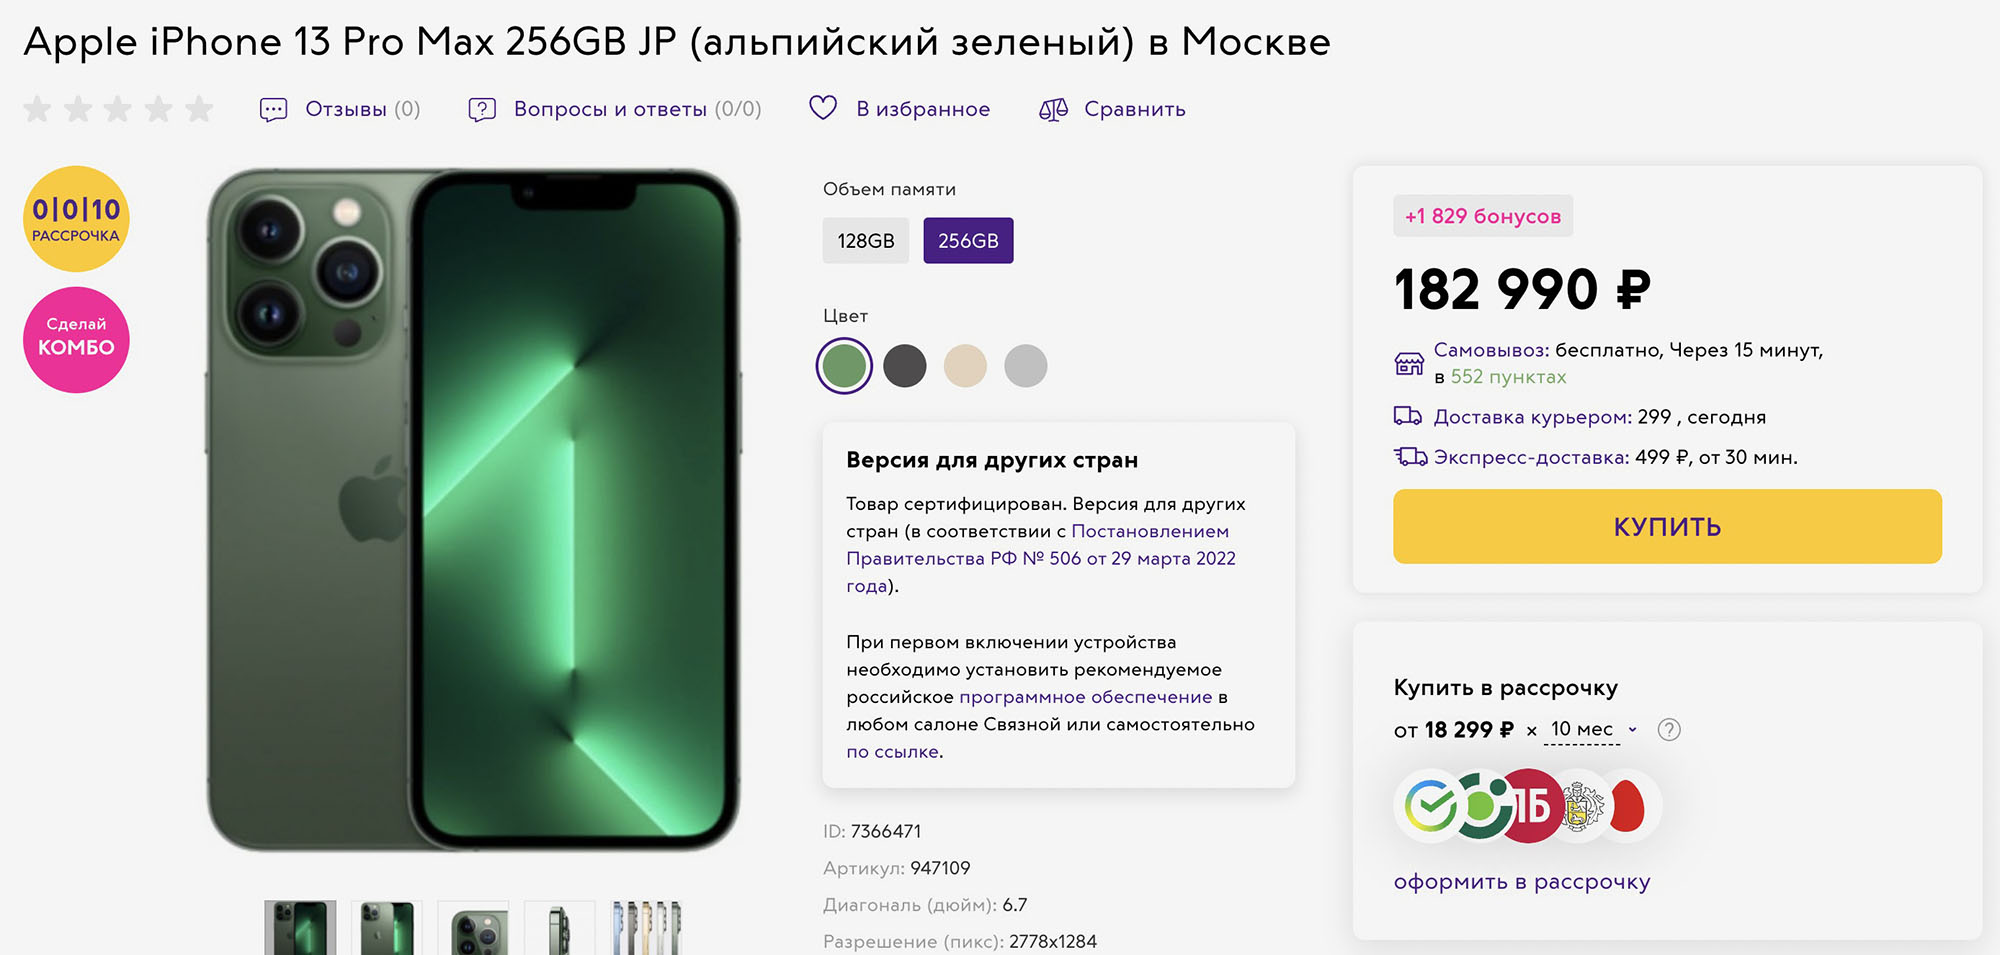Click the оформить в рассрочку link
The image size is (2000, 955).
click(x=1521, y=882)
